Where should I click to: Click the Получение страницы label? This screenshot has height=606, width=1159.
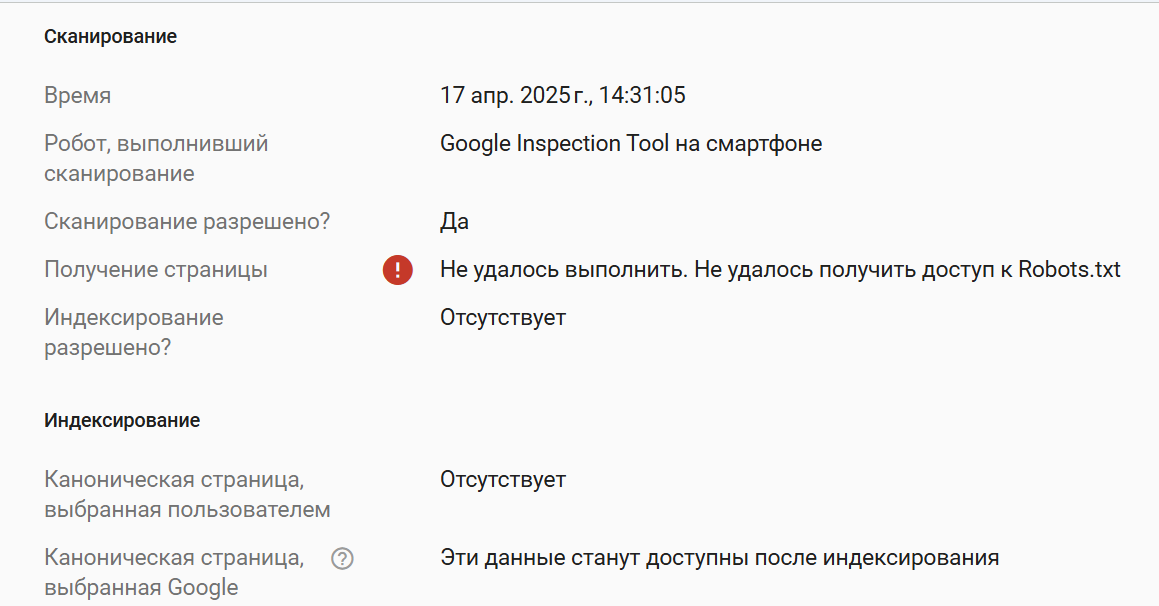point(156,270)
